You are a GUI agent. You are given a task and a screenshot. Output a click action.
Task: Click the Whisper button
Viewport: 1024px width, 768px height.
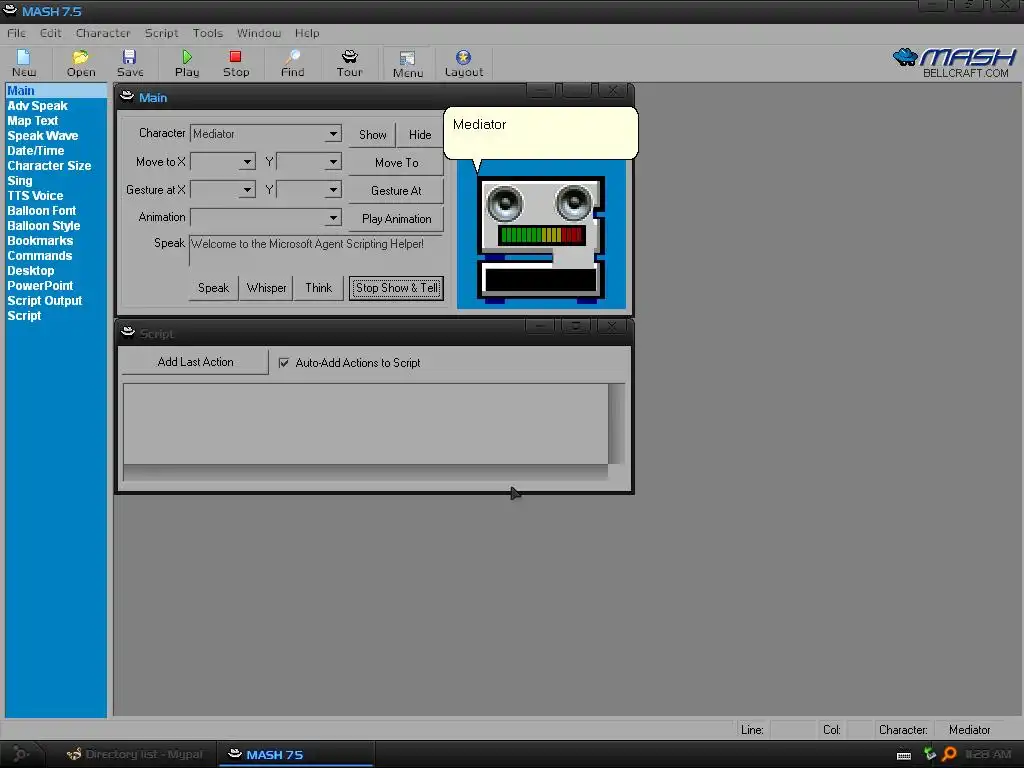[266, 288]
